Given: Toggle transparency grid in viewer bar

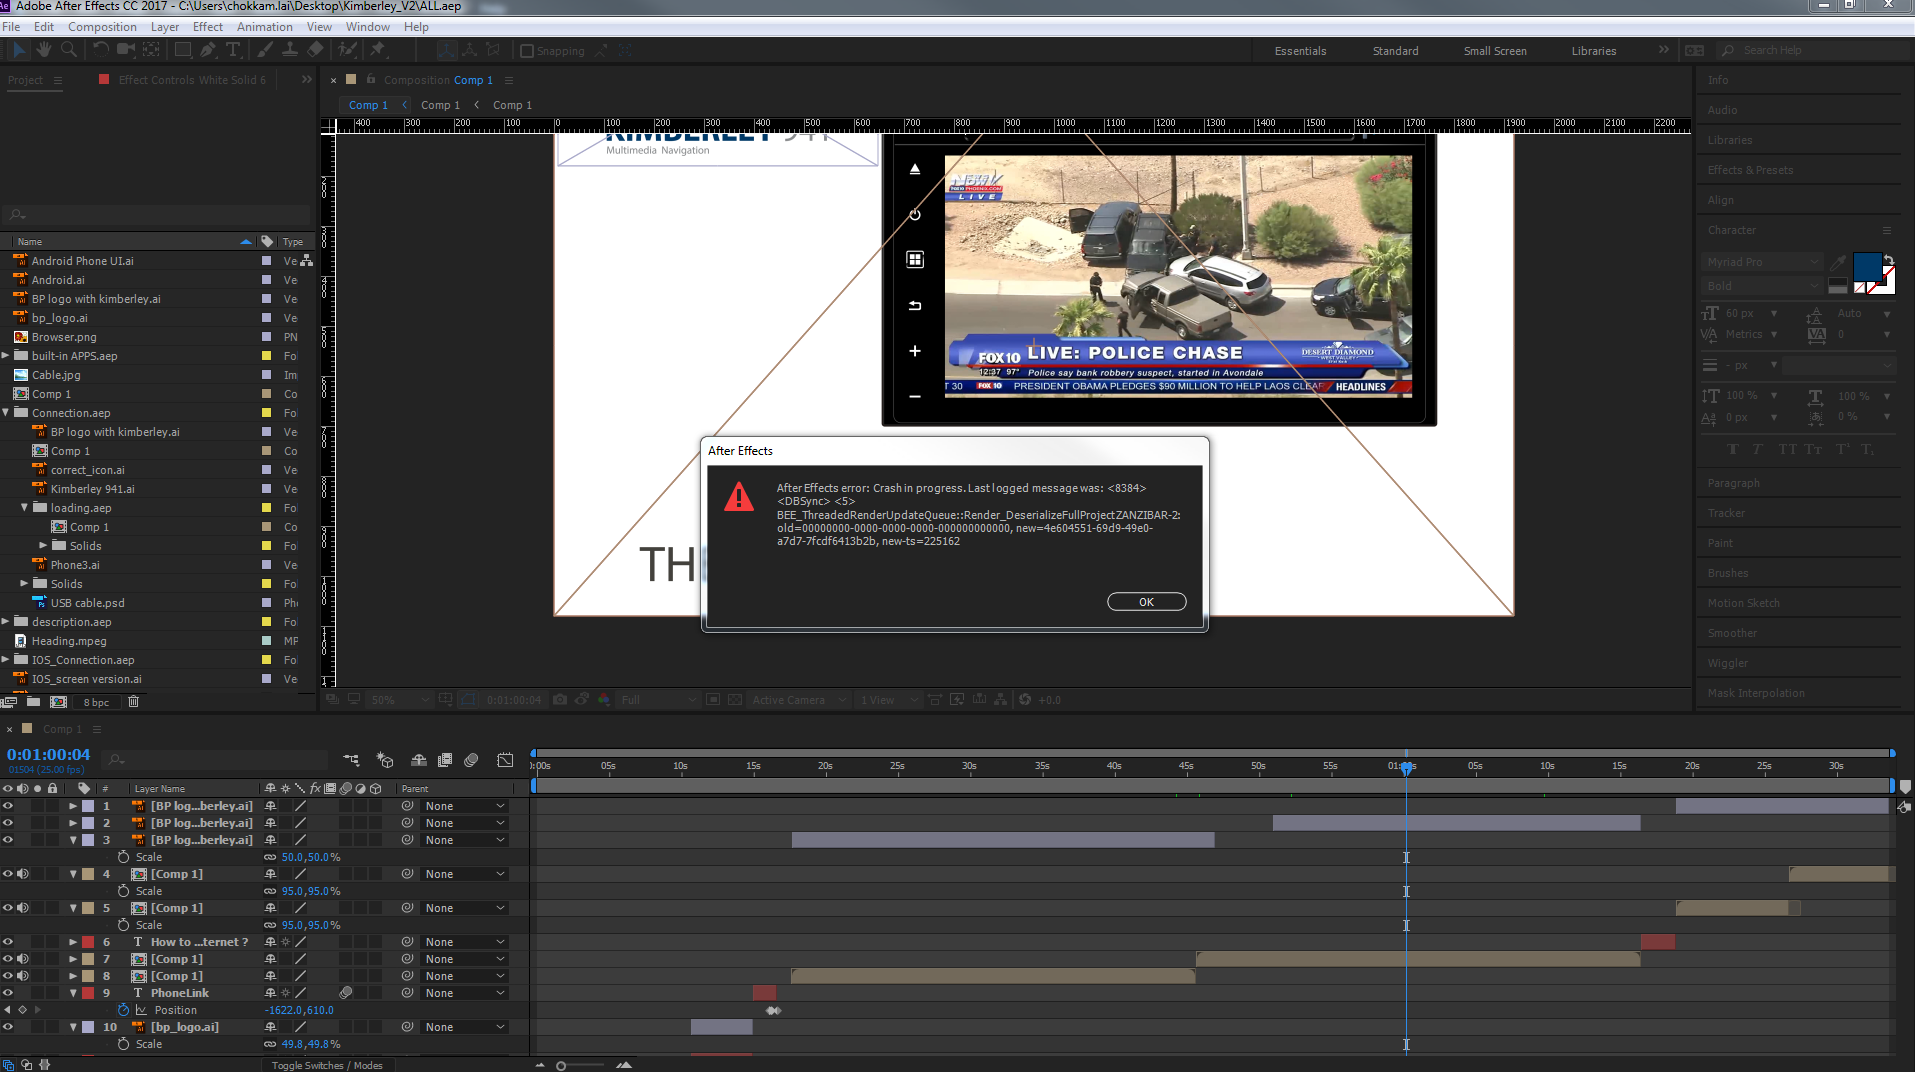Looking at the screenshot, I should 735,700.
